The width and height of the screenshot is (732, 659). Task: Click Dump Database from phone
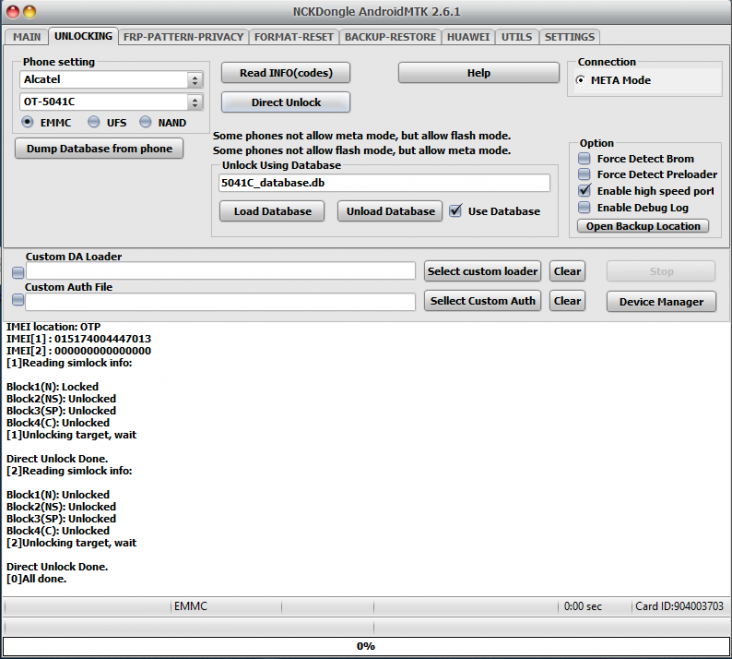coord(99,148)
